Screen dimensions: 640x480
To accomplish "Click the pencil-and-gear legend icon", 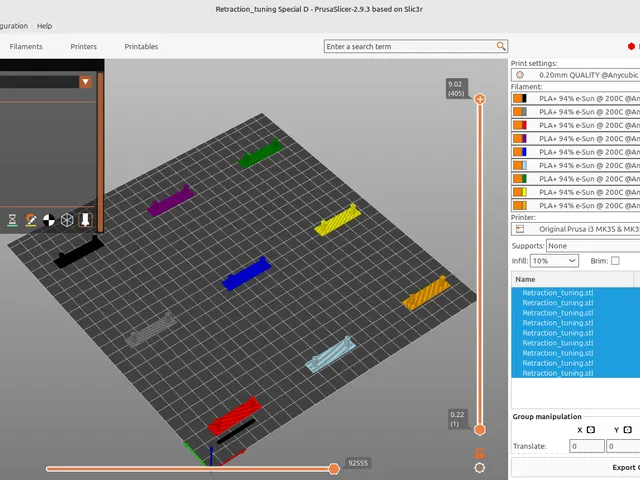I will point(31,220).
